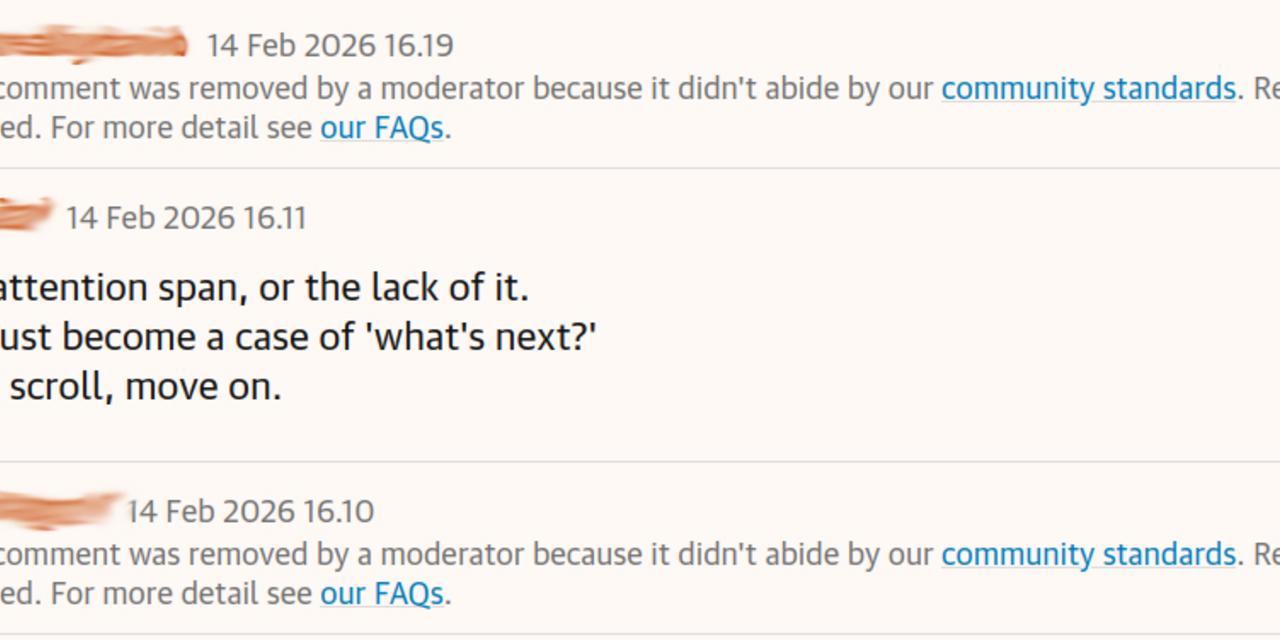Image resolution: width=1280 pixels, height=640 pixels.
Task: Click community standards link in 16.10 comment
Action: click(1088, 555)
